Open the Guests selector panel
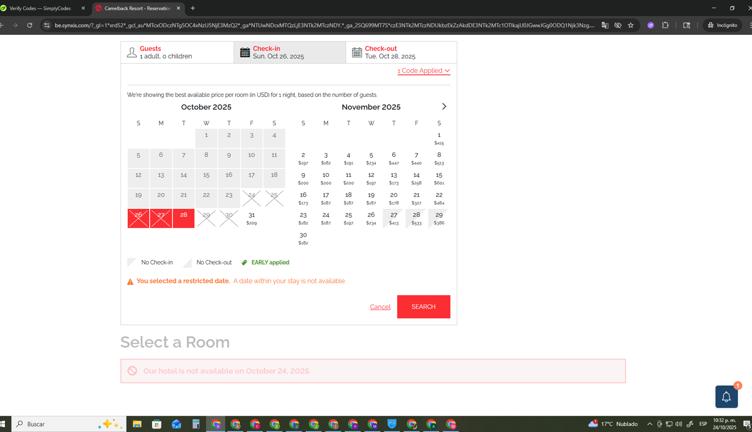Image resolution: width=752 pixels, height=432 pixels. pyautogui.click(x=177, y=52)
